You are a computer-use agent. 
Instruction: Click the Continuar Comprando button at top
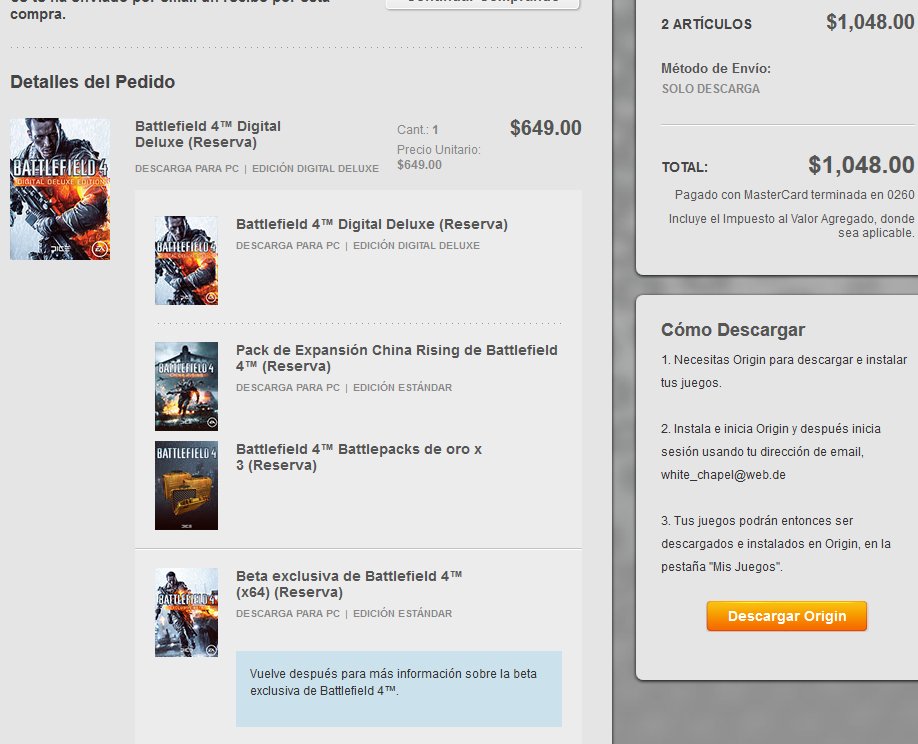pyautogui.click(x=482, y=2)
